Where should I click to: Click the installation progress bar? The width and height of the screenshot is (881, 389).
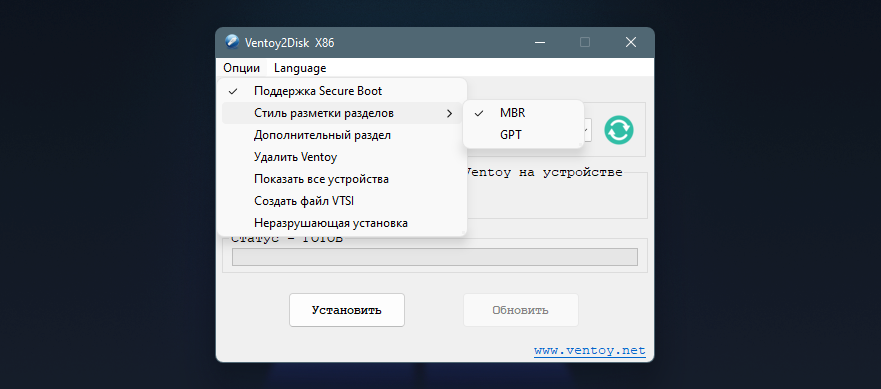pos(434,257)
